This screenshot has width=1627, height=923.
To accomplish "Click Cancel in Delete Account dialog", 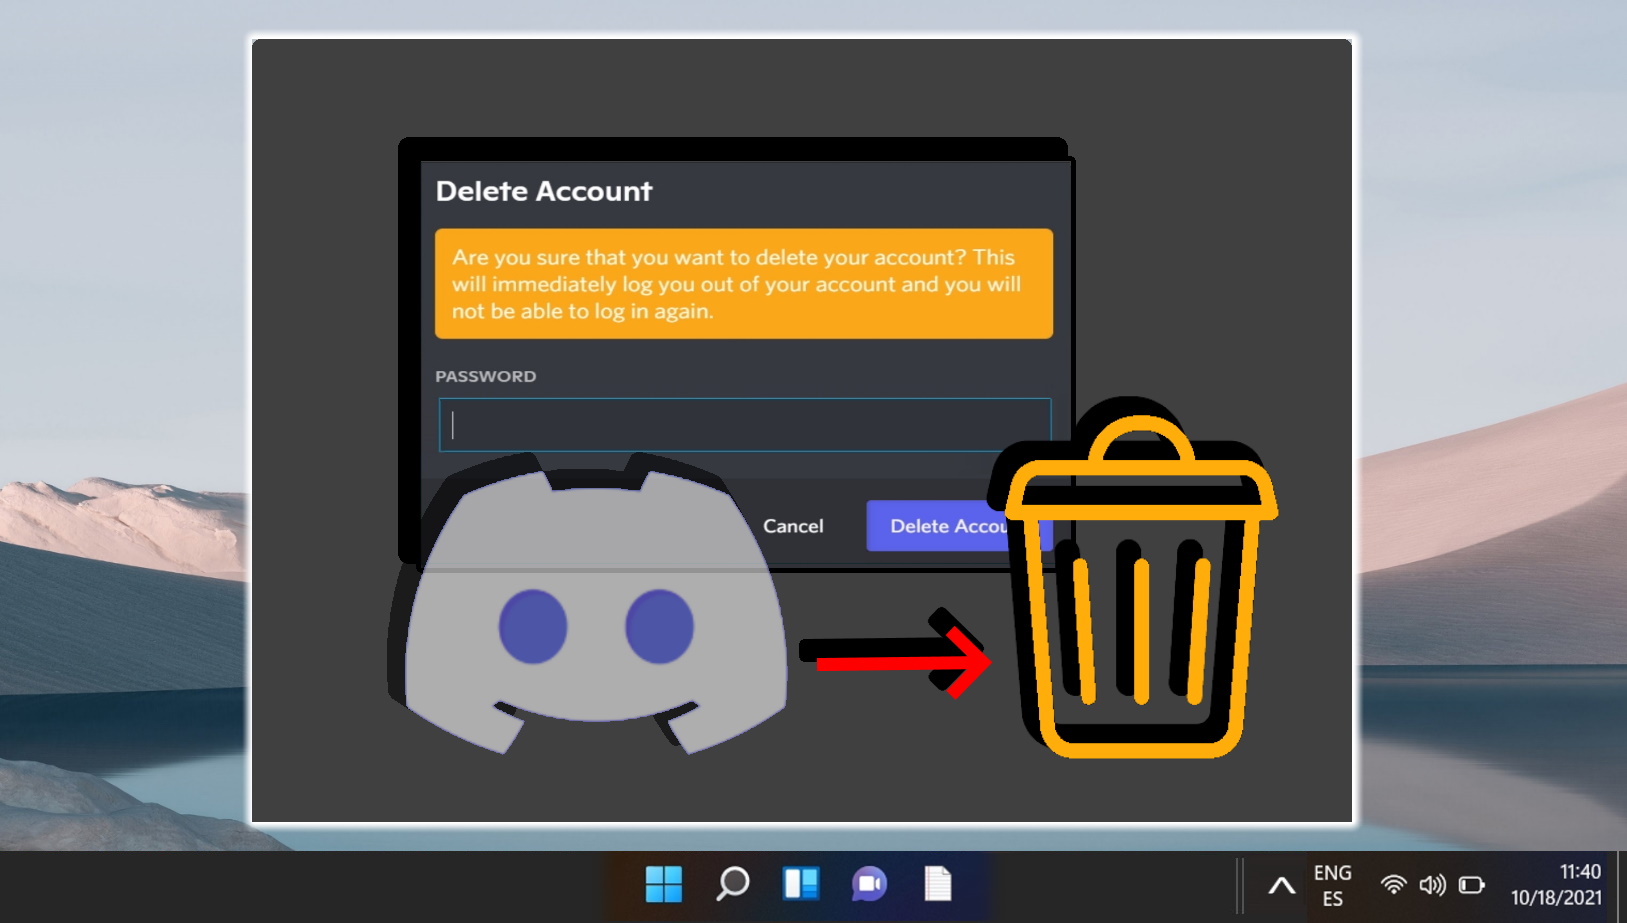I will pos(793,526).
